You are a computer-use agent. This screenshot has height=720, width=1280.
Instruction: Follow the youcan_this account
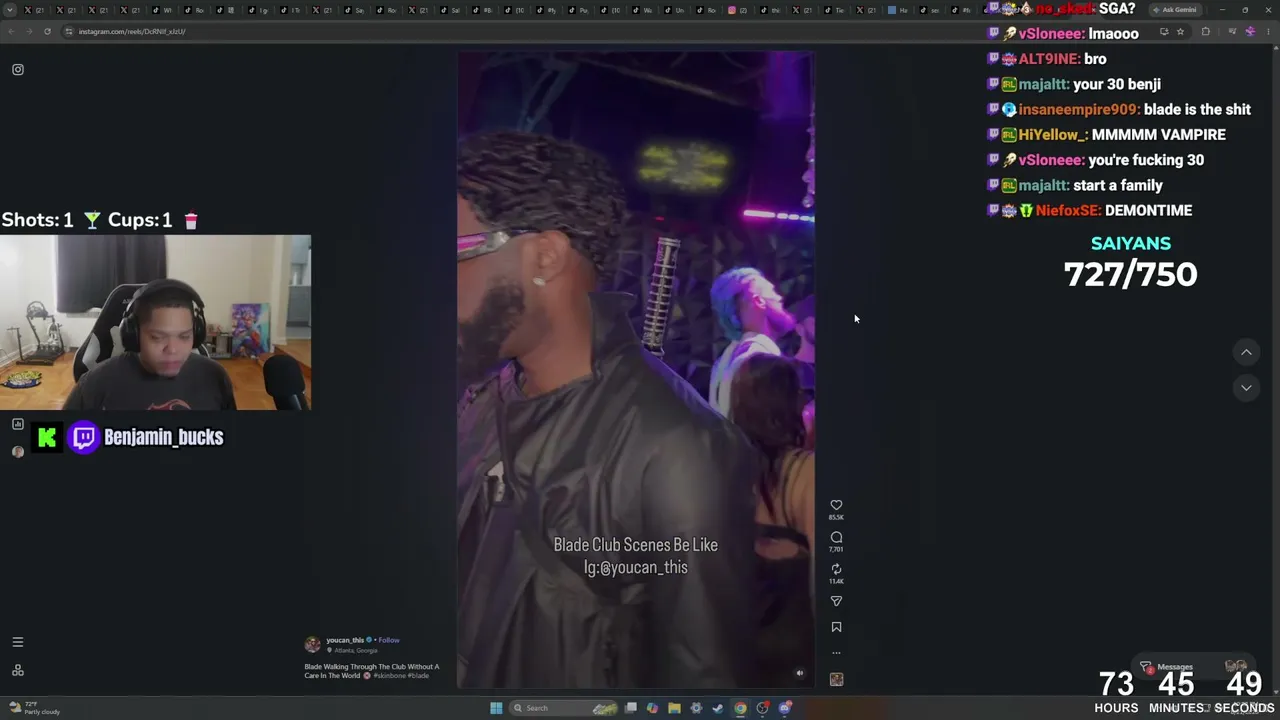(389, 640)
